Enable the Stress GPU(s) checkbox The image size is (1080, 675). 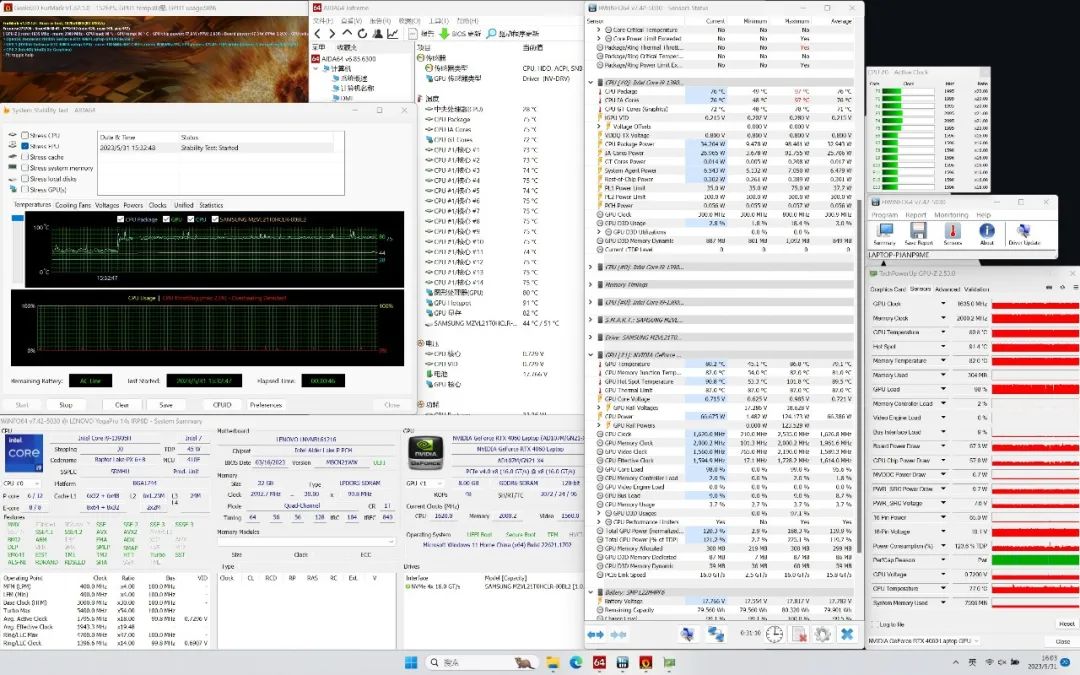(25, 190)
